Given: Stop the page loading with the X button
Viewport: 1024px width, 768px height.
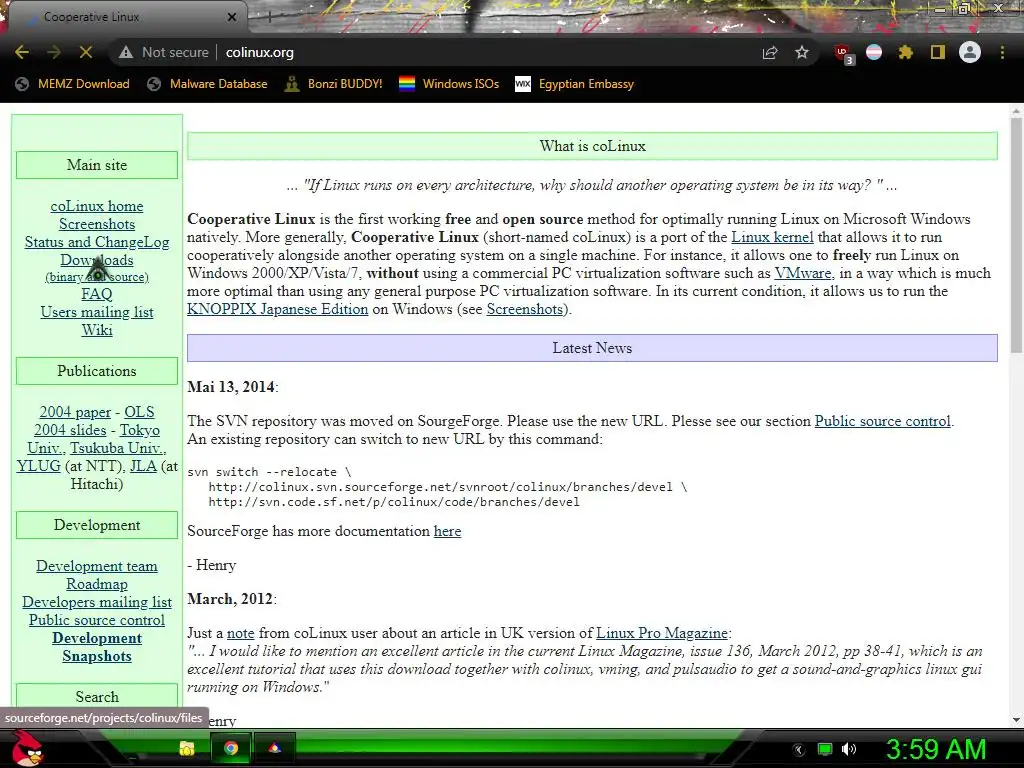Looking at the screenshot, I should [x=86, y=52].
